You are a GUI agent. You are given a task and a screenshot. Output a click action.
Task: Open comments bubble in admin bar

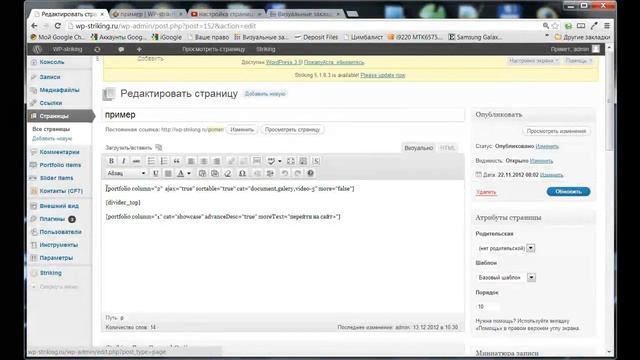coord(121,49)
